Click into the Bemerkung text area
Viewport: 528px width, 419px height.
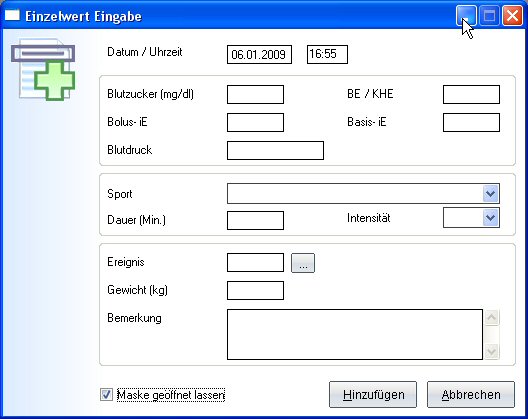[355, 334]
